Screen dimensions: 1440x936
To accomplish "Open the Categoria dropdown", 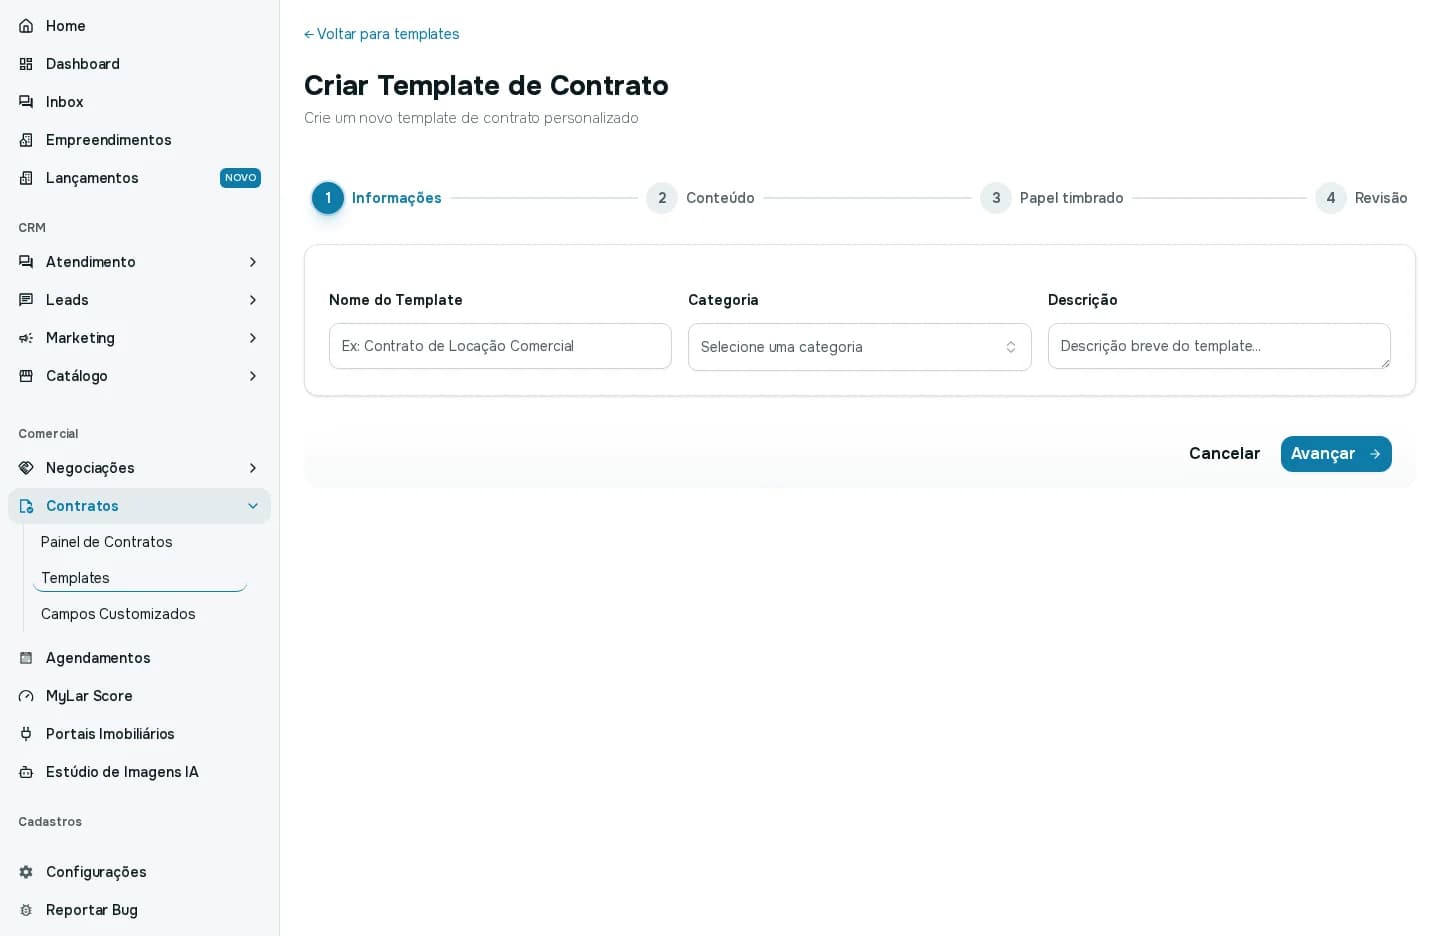I will click(859, 347).
